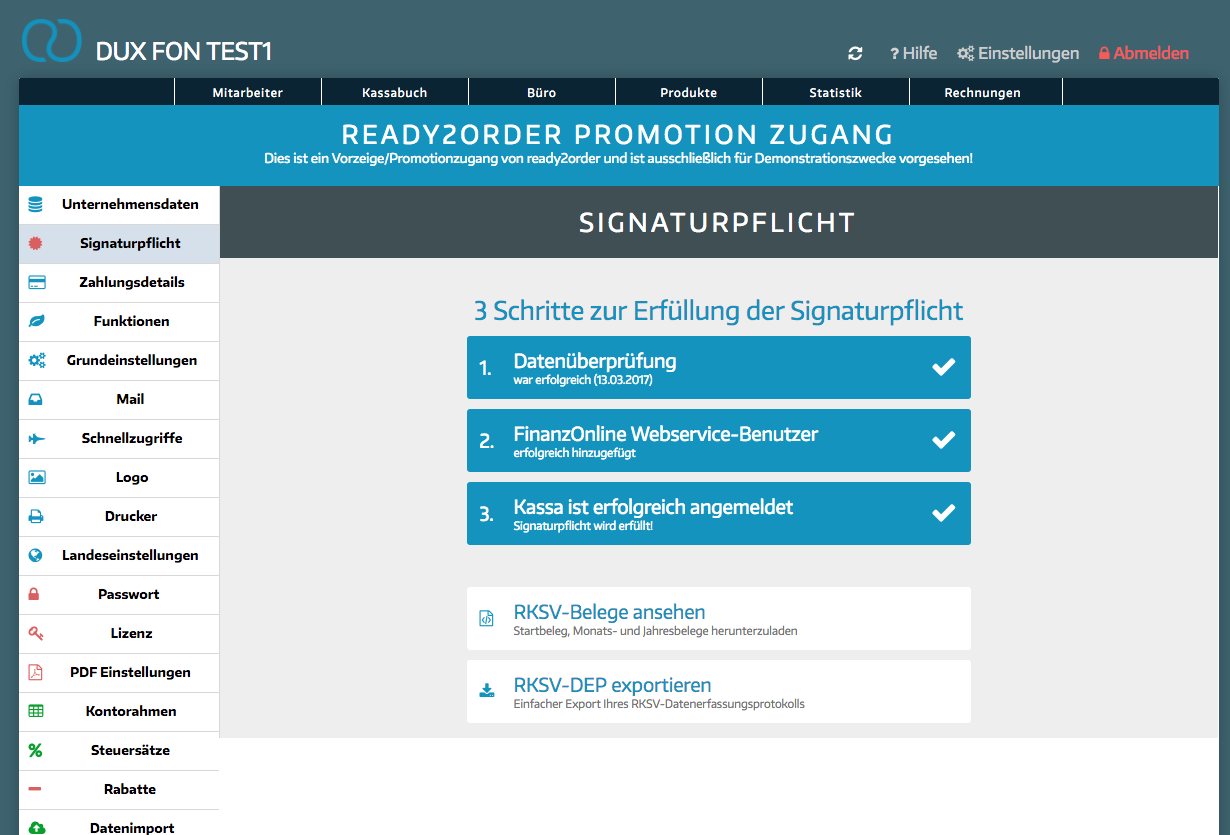This screenshot has height=835, width=1230.
Task: Click the Zahlungsdetails credit card icon
Action: (x=36, y=282)
